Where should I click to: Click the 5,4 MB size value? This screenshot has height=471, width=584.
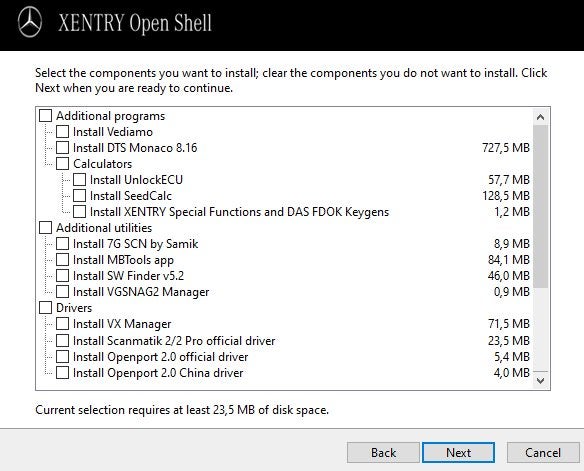512,357
